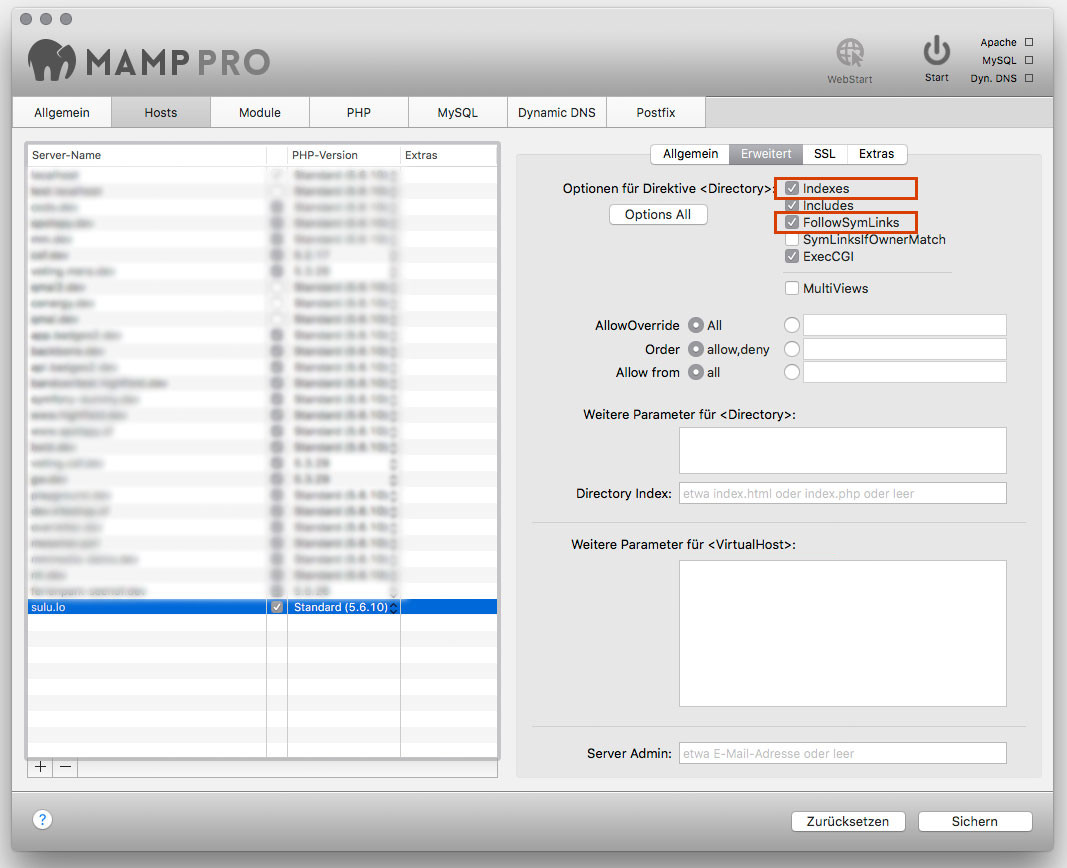Click the Directory Index input field
Screen dimensions: 1067x868
click(x=842, y=493)
